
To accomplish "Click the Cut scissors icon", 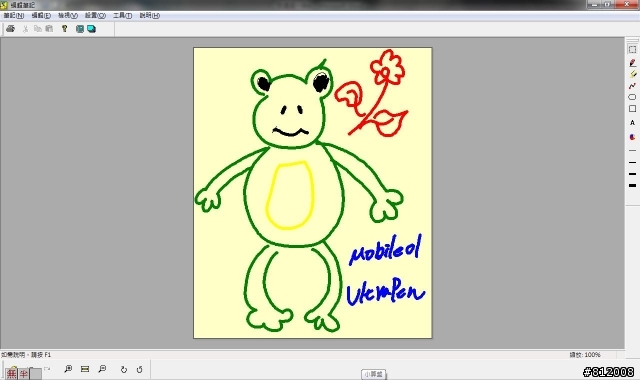I will (x=25, y=29).
